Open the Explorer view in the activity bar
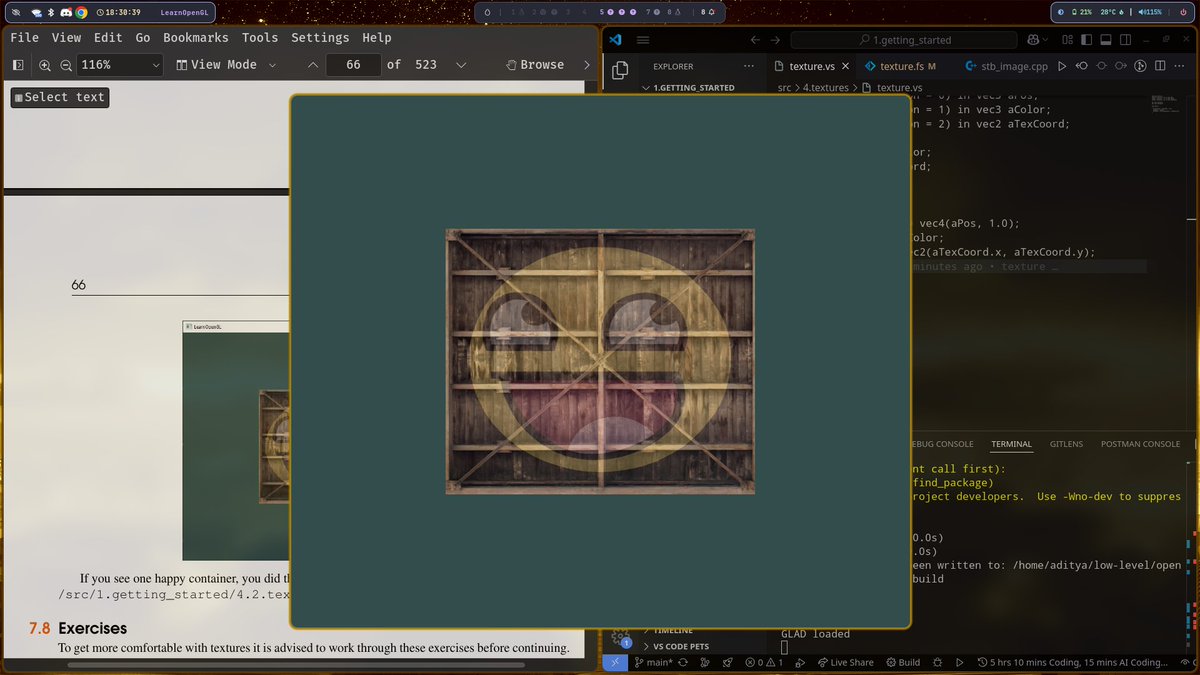 click(620, 70)
